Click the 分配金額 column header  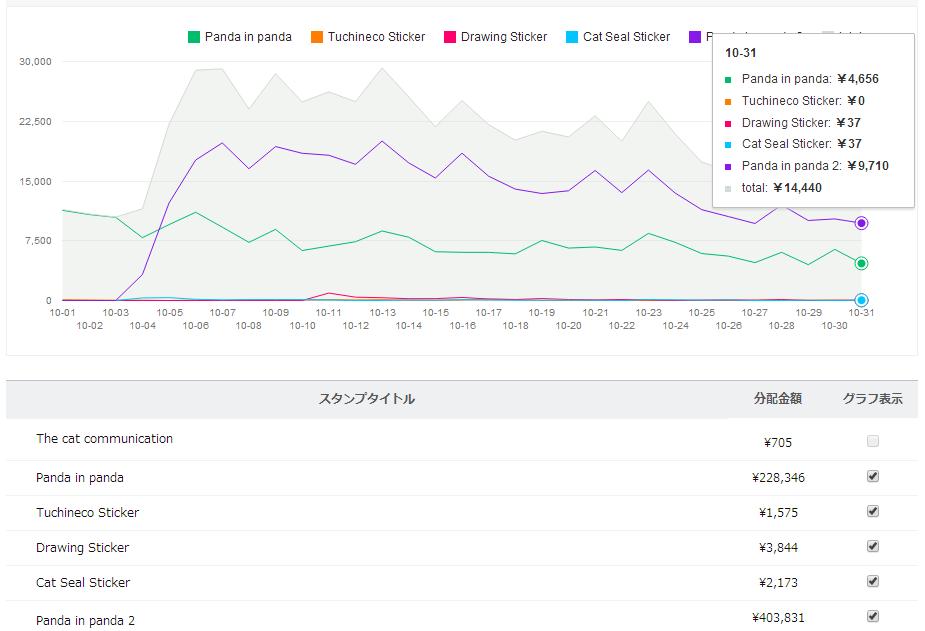coord(777,399)
